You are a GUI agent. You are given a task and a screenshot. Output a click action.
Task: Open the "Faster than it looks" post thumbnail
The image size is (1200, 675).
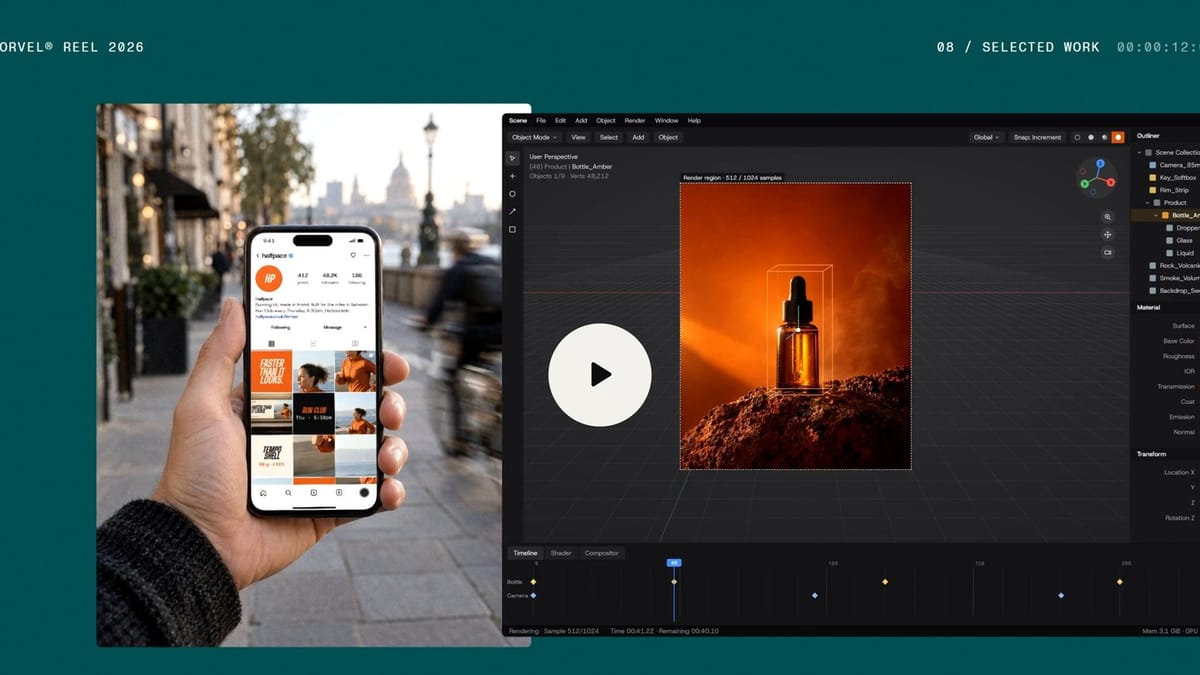tap(271, 371)
